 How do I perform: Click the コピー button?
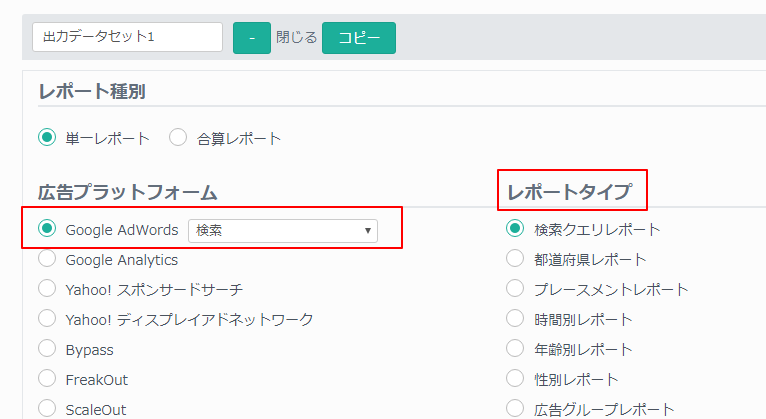click(359, 38)
